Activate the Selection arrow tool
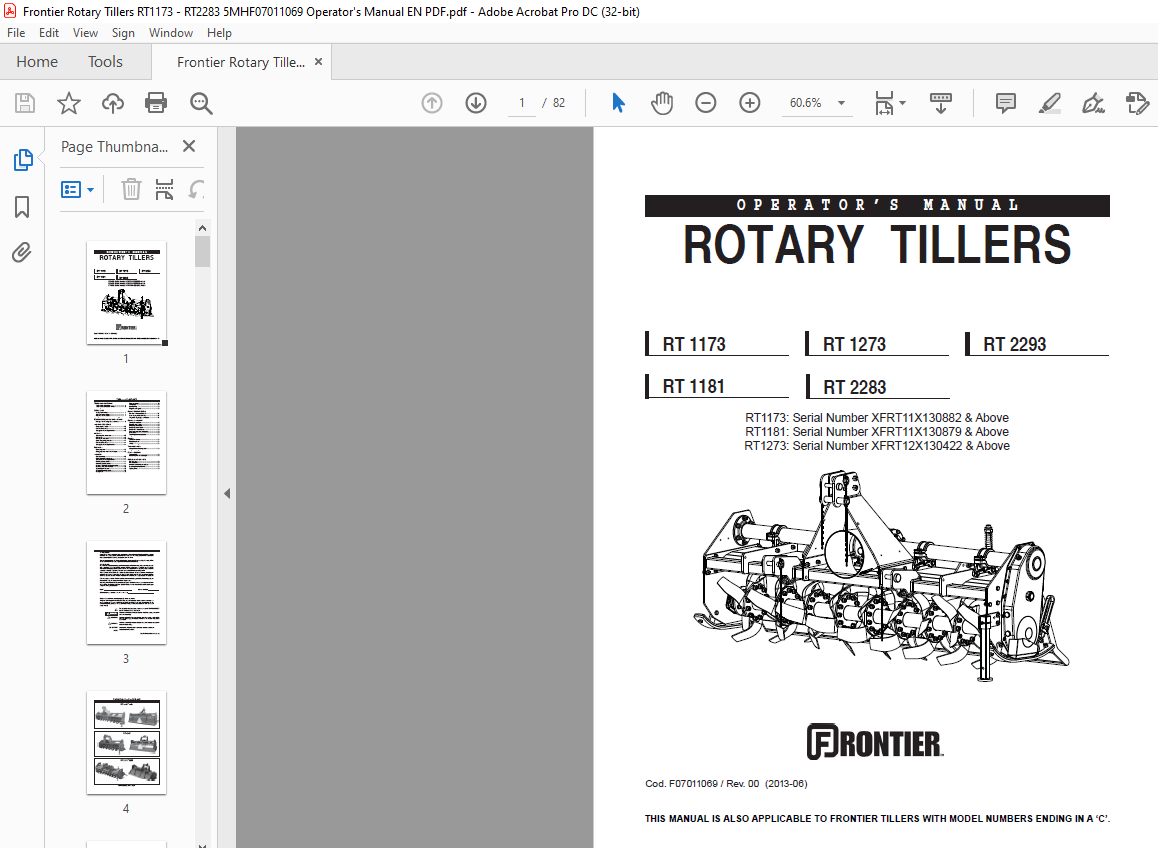The width and height of the screenshot is (1158, 848). point(618,103)
